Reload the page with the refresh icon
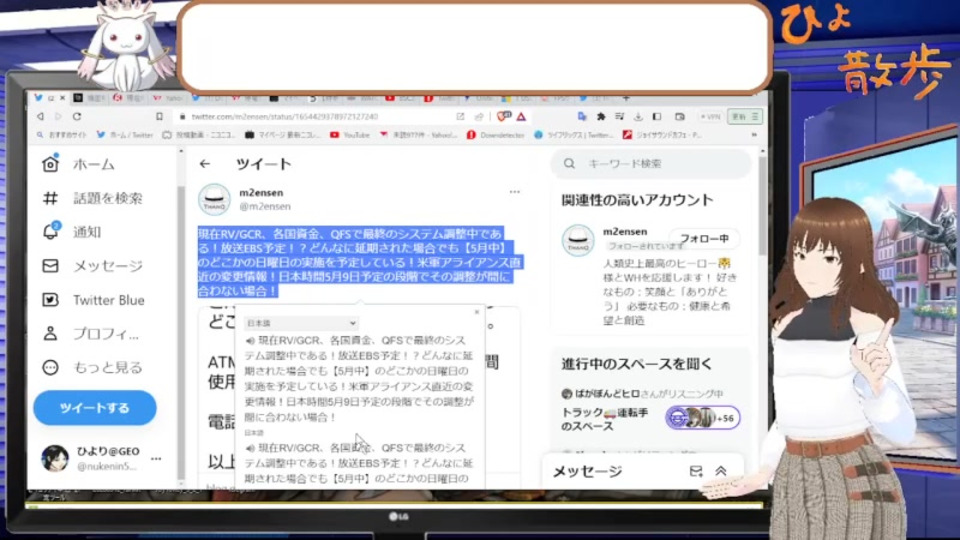Image resolution: width=960 pixels, height=540 pixels. [77, 116]
